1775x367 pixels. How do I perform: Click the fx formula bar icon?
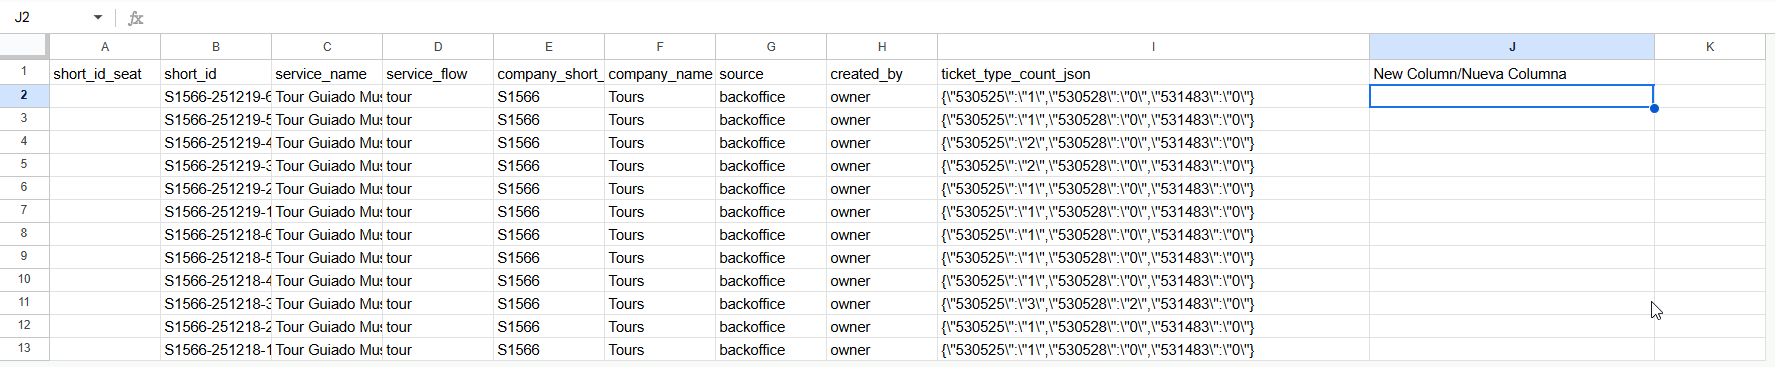[136, 18]
